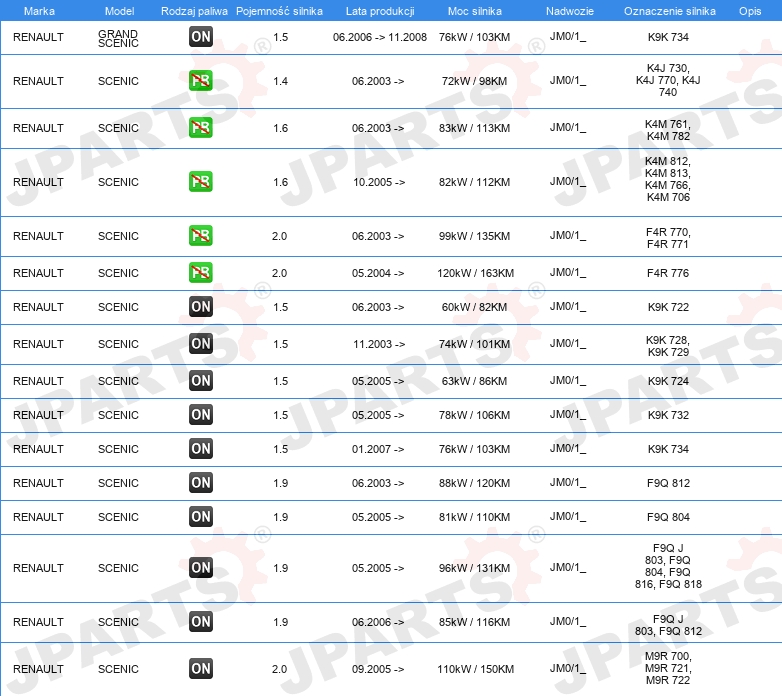Viewport: 782px width, 696px height.
Task: Click the ON diesel icon in the 01.2007 Scenic row
Action: [x=201, y=448]
